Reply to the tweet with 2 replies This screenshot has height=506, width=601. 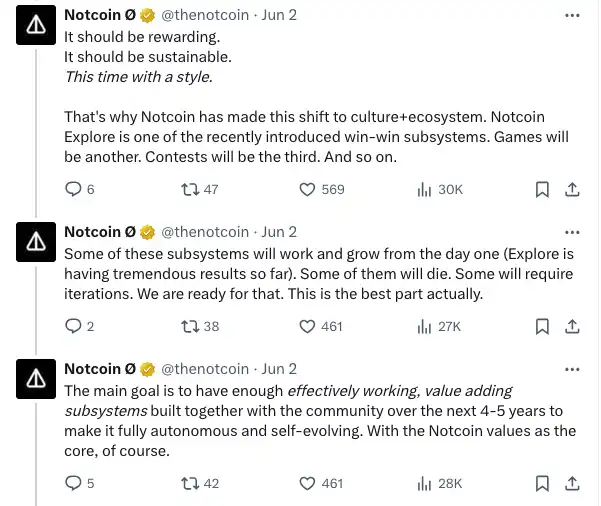pos(72,326)
